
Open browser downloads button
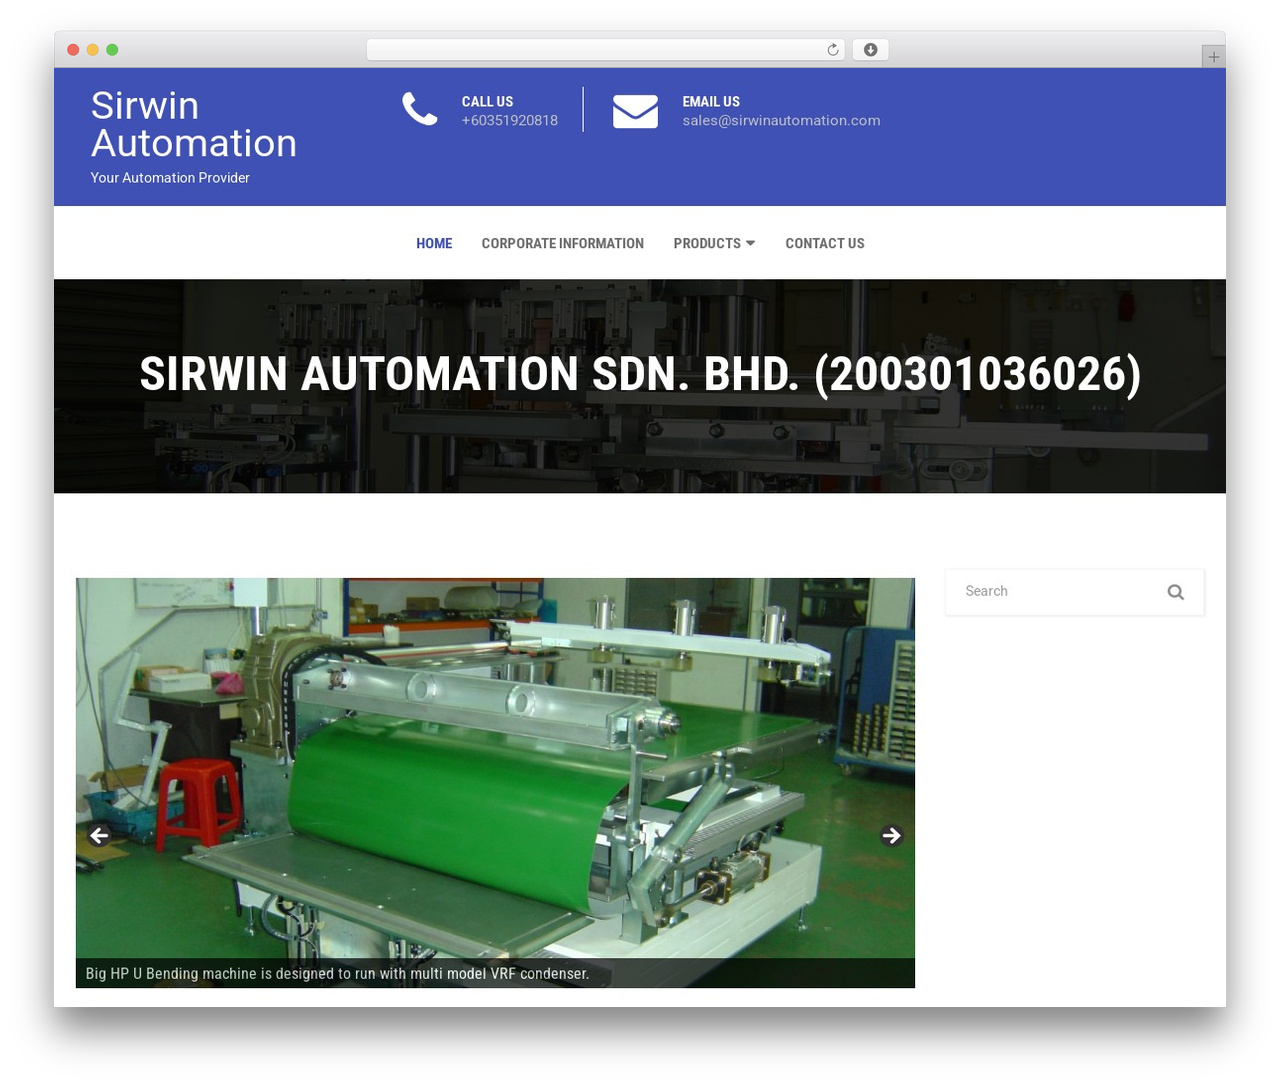[x=870, y=50]
